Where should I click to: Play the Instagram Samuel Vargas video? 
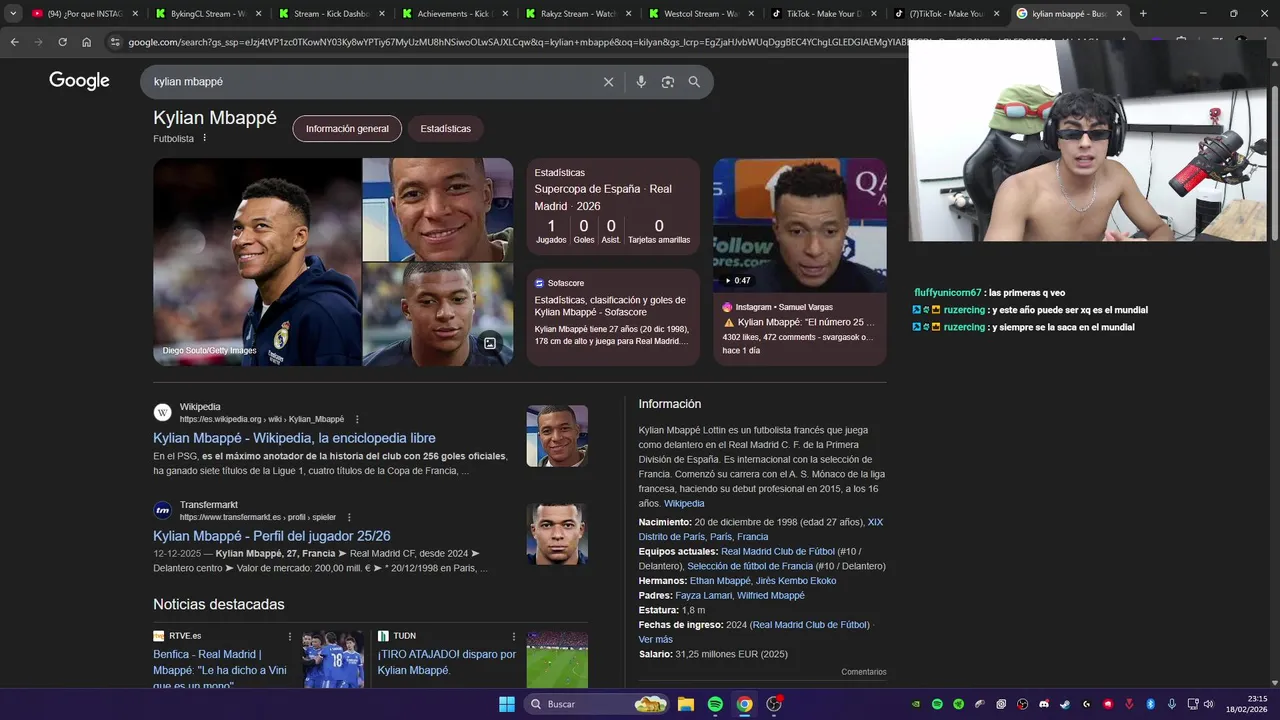tap(800, 225)
